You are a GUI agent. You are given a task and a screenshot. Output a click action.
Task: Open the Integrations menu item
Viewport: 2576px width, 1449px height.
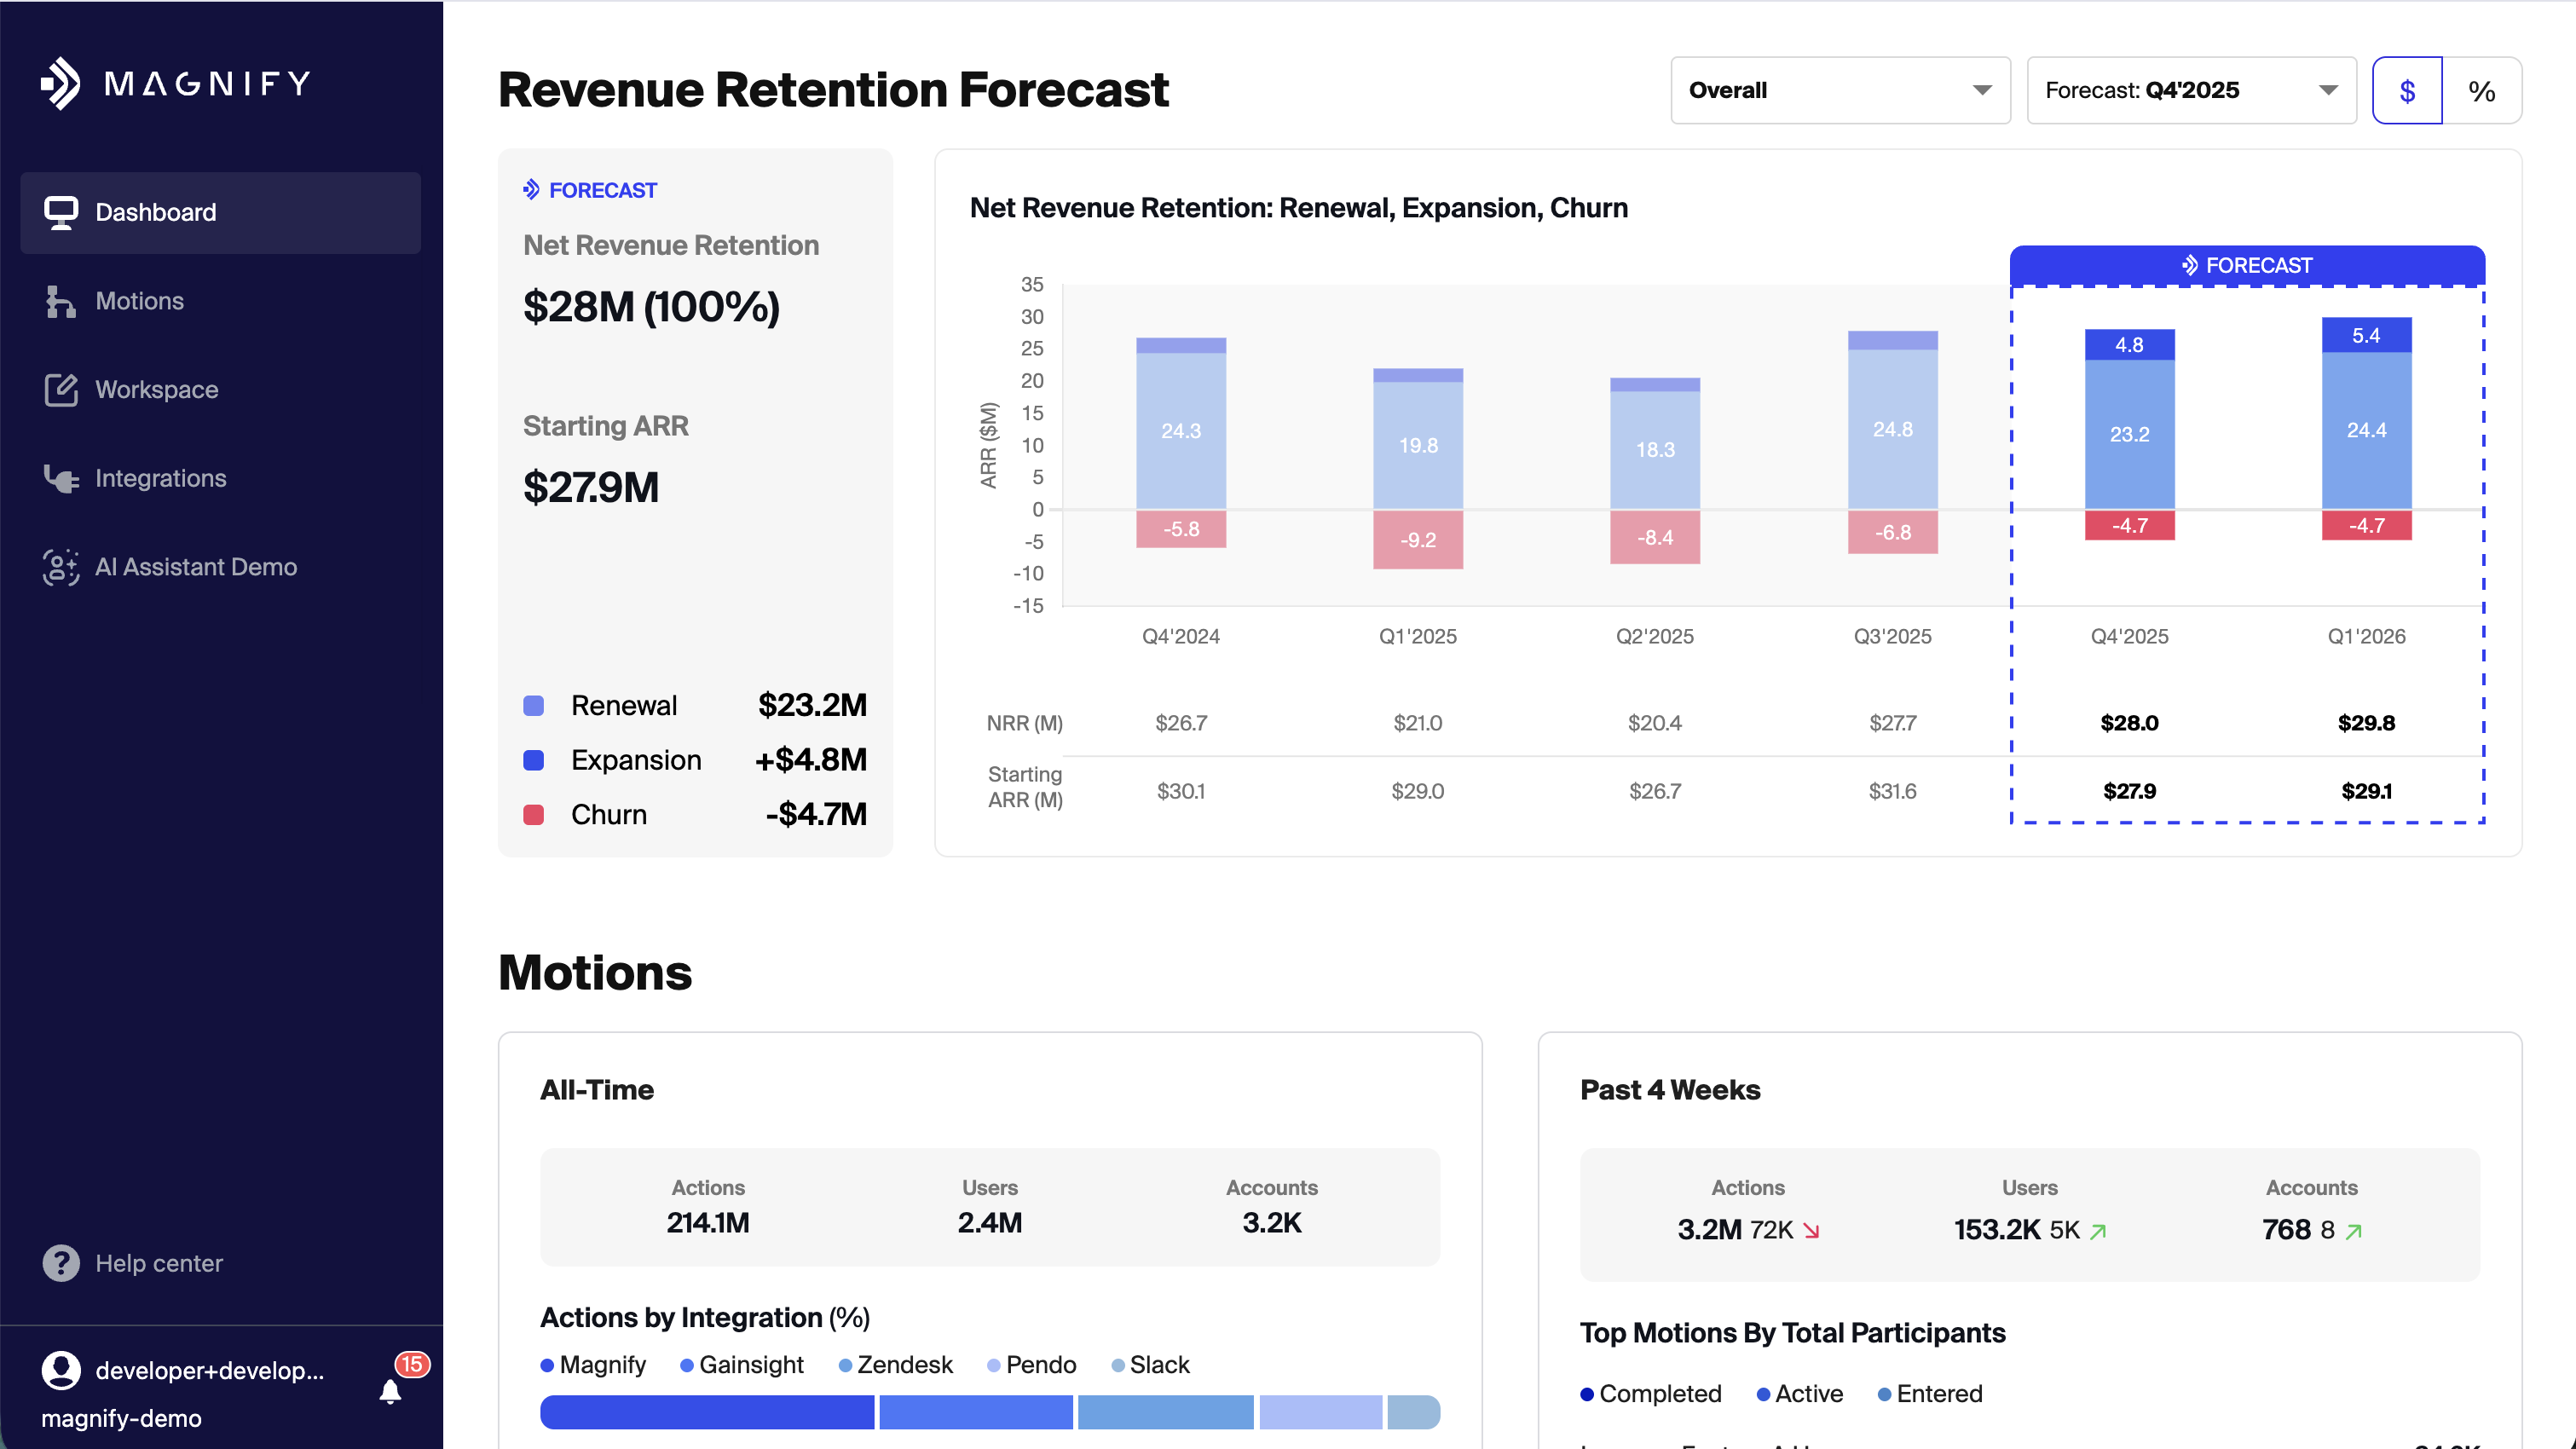pos(161,478)
